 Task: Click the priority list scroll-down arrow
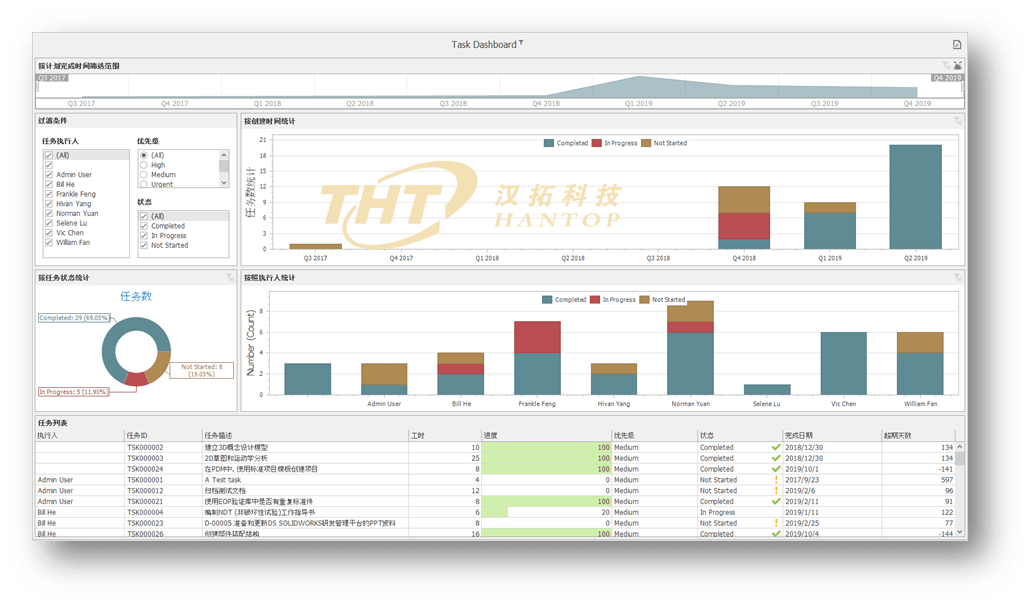[x=224, y=182]
